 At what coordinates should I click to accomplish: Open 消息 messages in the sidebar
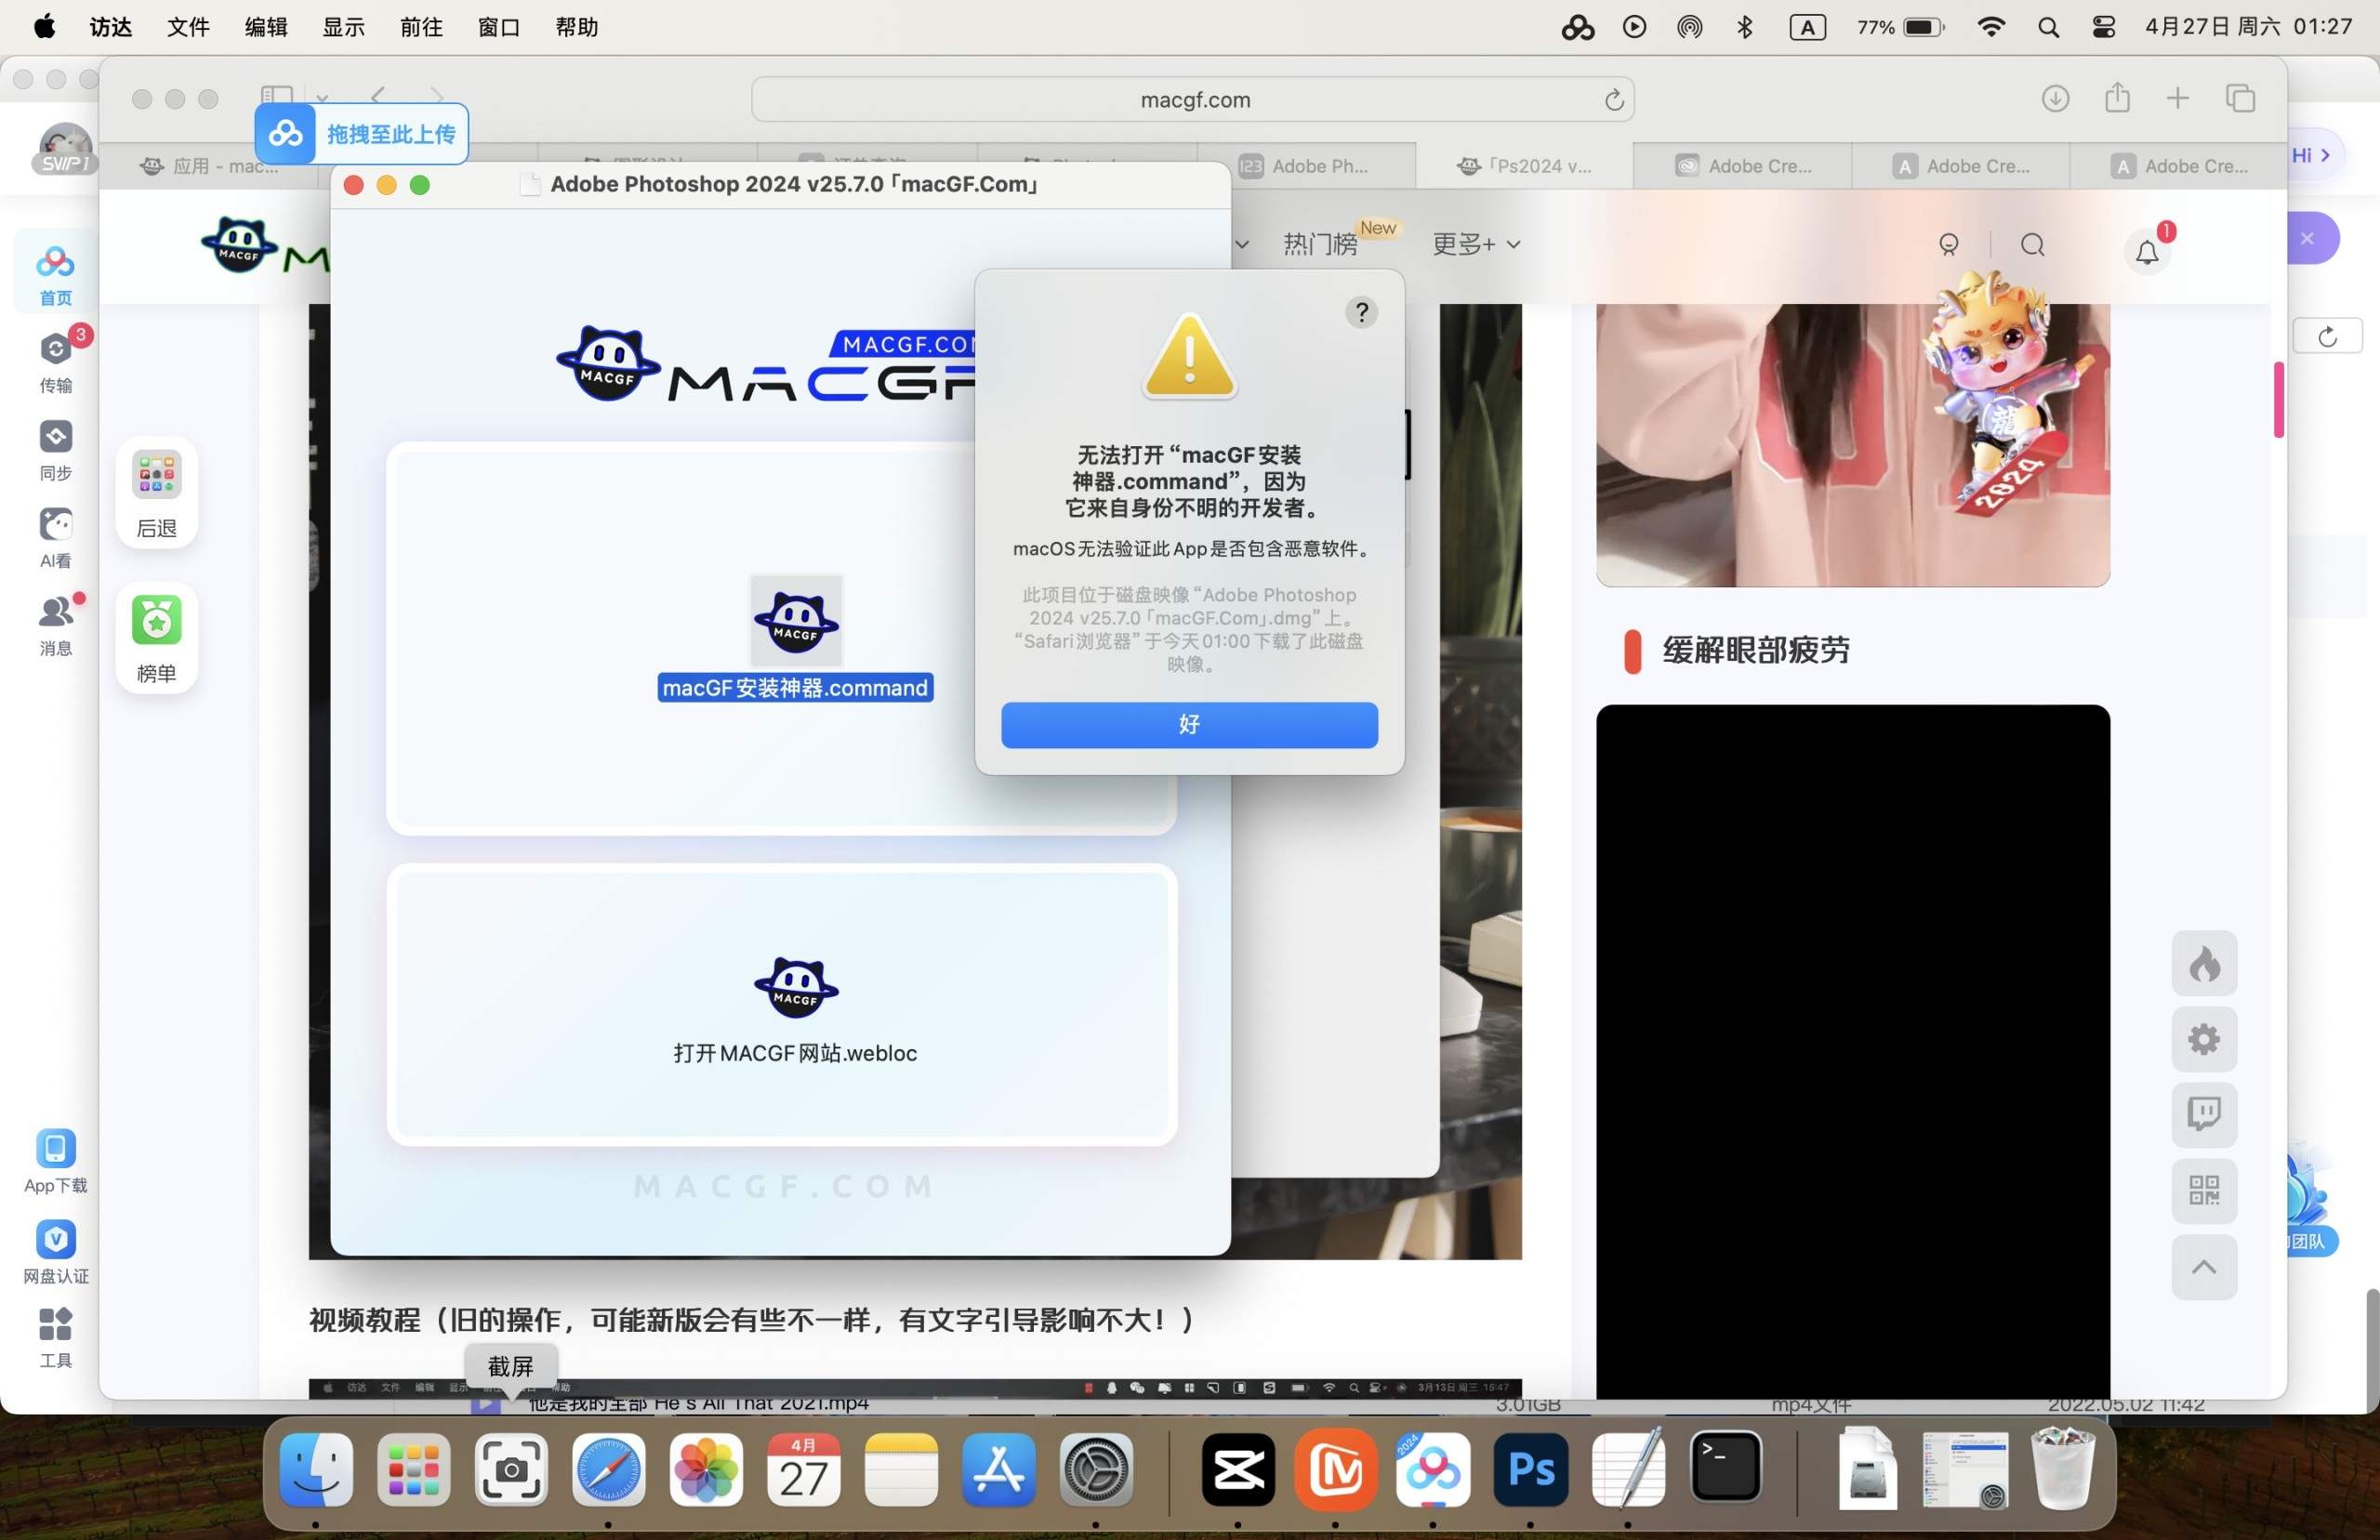(55, 628)
